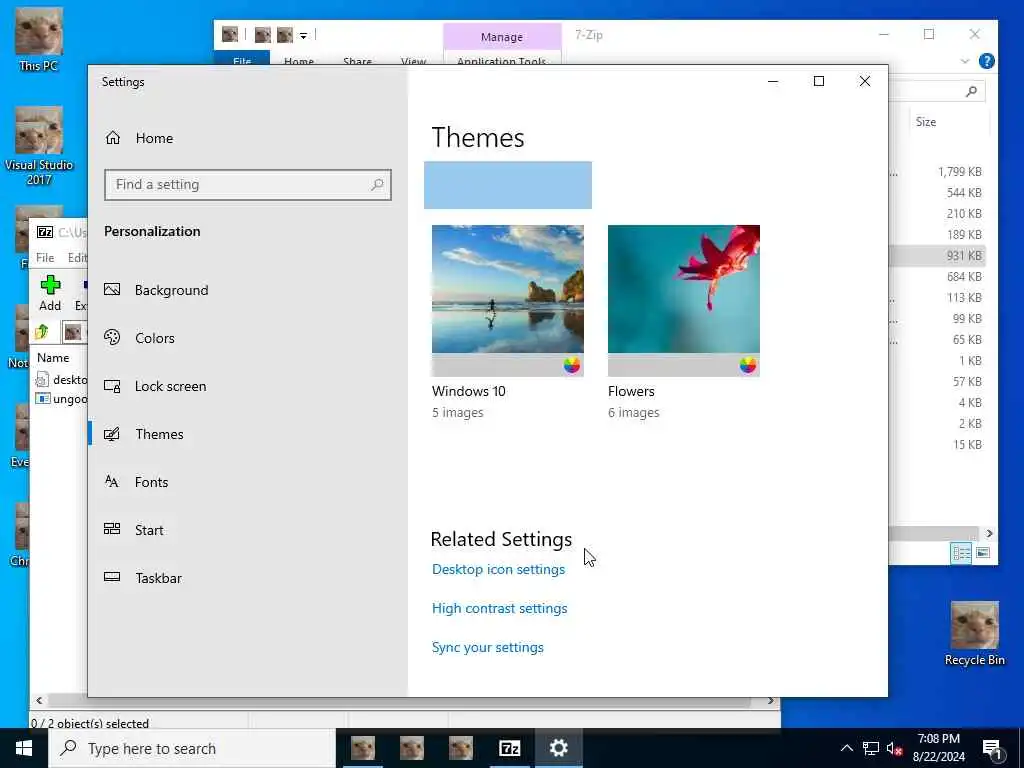Screen dimensions: 1024x768
Task: Select the 1,799 KB file row
Action: (x=937, y=172)
